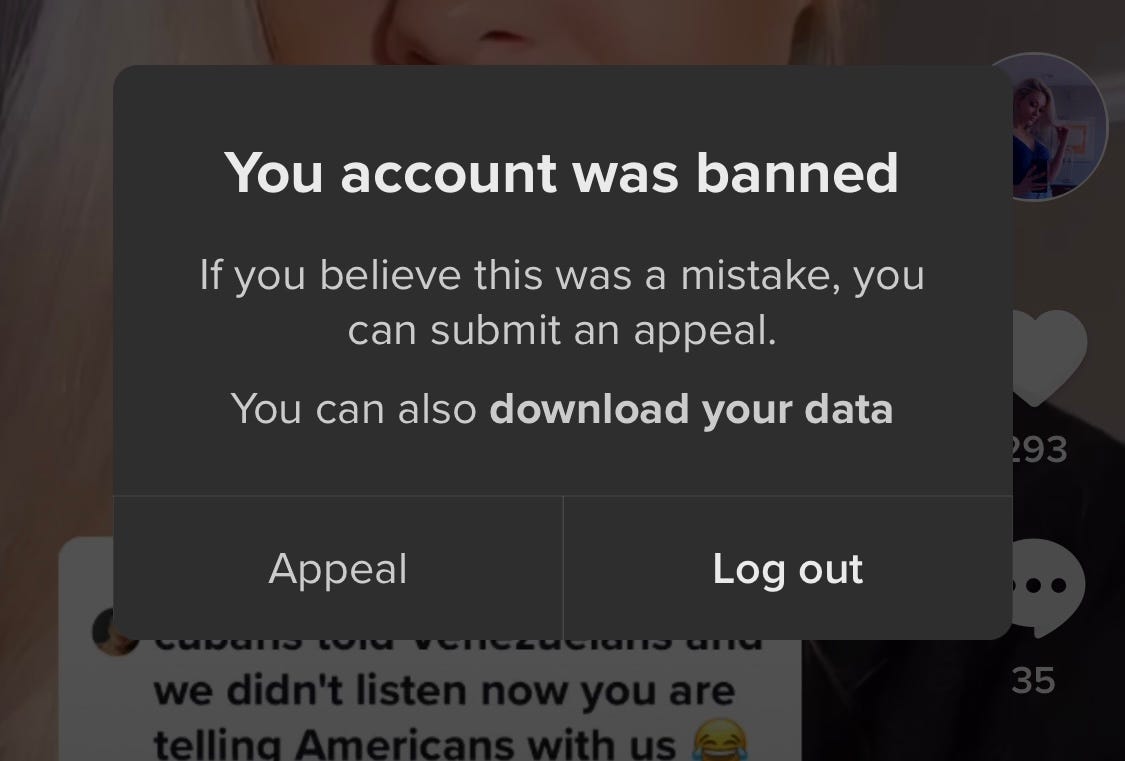1125x761 pixels.
Task: Like the video with the heart icon
Action: [x=1049, y=357]
